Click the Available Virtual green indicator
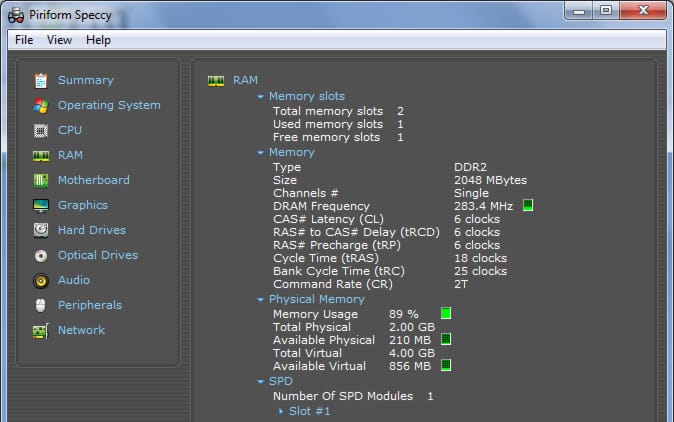The height and width of the screenshot is (422, 674). point(446,366)
